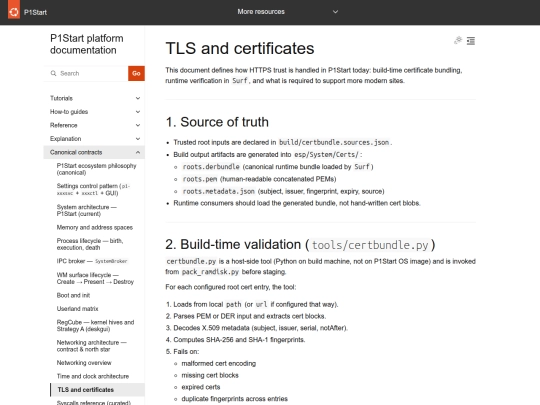This screenshot has width=540, height=405.
Task: Open WM surface lifecycle page
Action: tap(95, 278)
